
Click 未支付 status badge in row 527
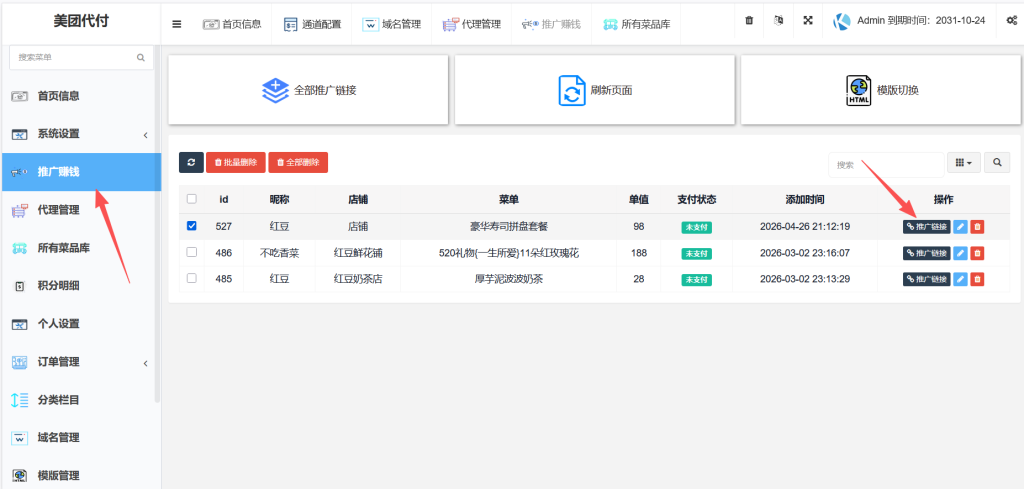[696, 227]
